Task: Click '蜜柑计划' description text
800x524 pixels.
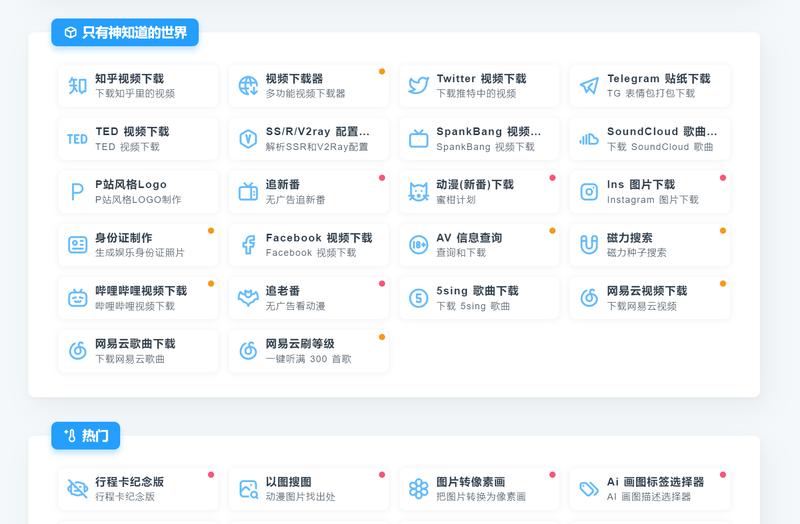Action: (456, 199)
